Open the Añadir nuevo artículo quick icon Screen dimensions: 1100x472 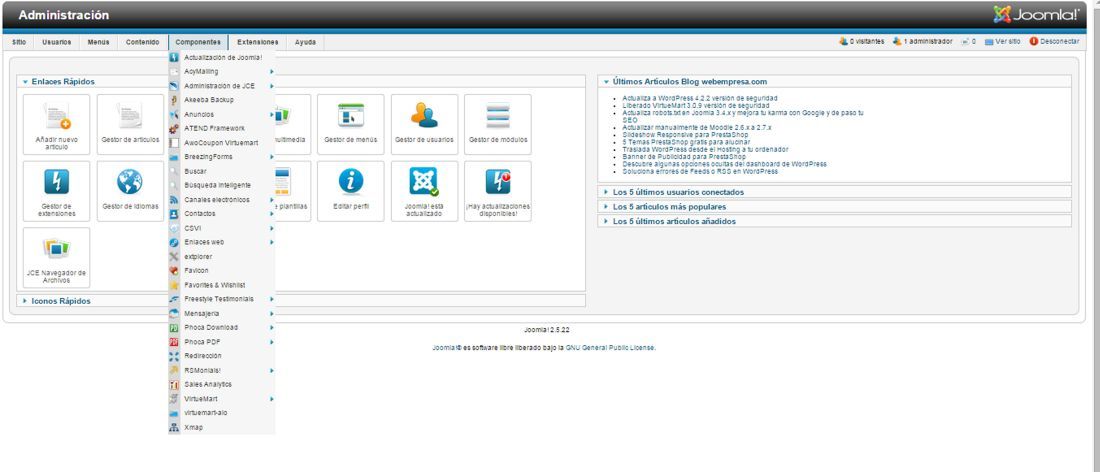point(57,124)
